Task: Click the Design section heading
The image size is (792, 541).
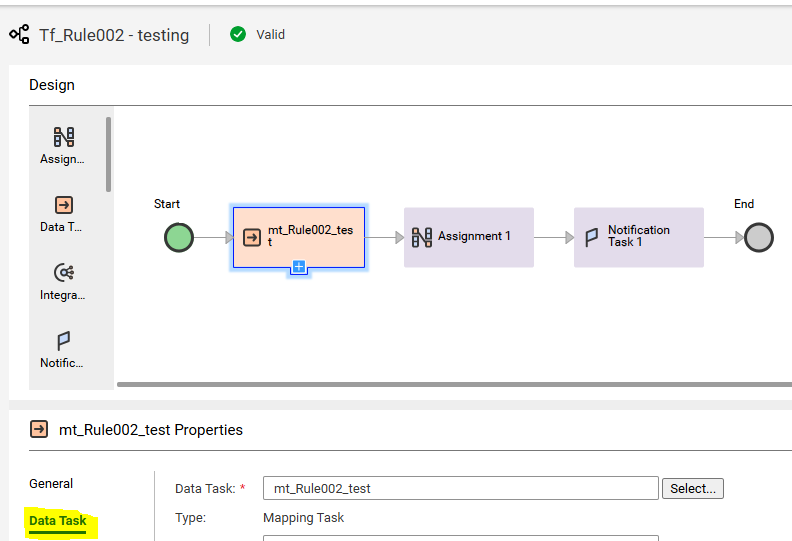Action: pyautogui.click(x=52, y=85)
